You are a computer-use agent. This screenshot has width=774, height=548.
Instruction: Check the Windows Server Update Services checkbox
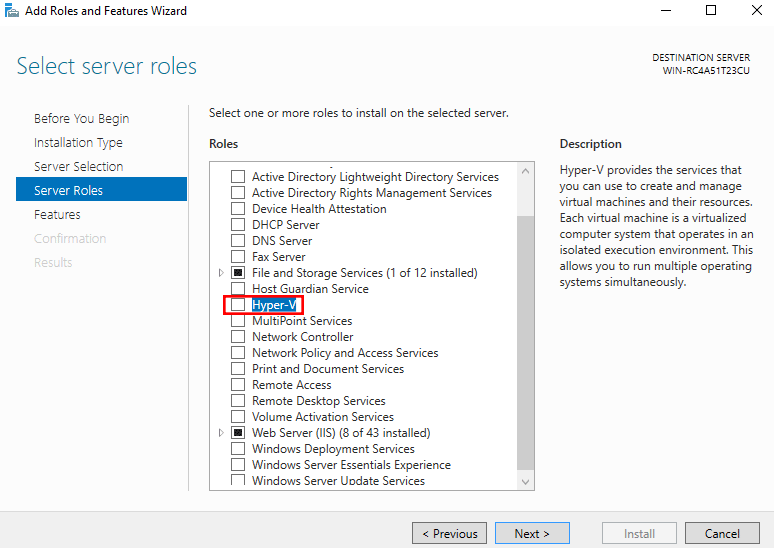pyautogui.click(x=238, y=480)
